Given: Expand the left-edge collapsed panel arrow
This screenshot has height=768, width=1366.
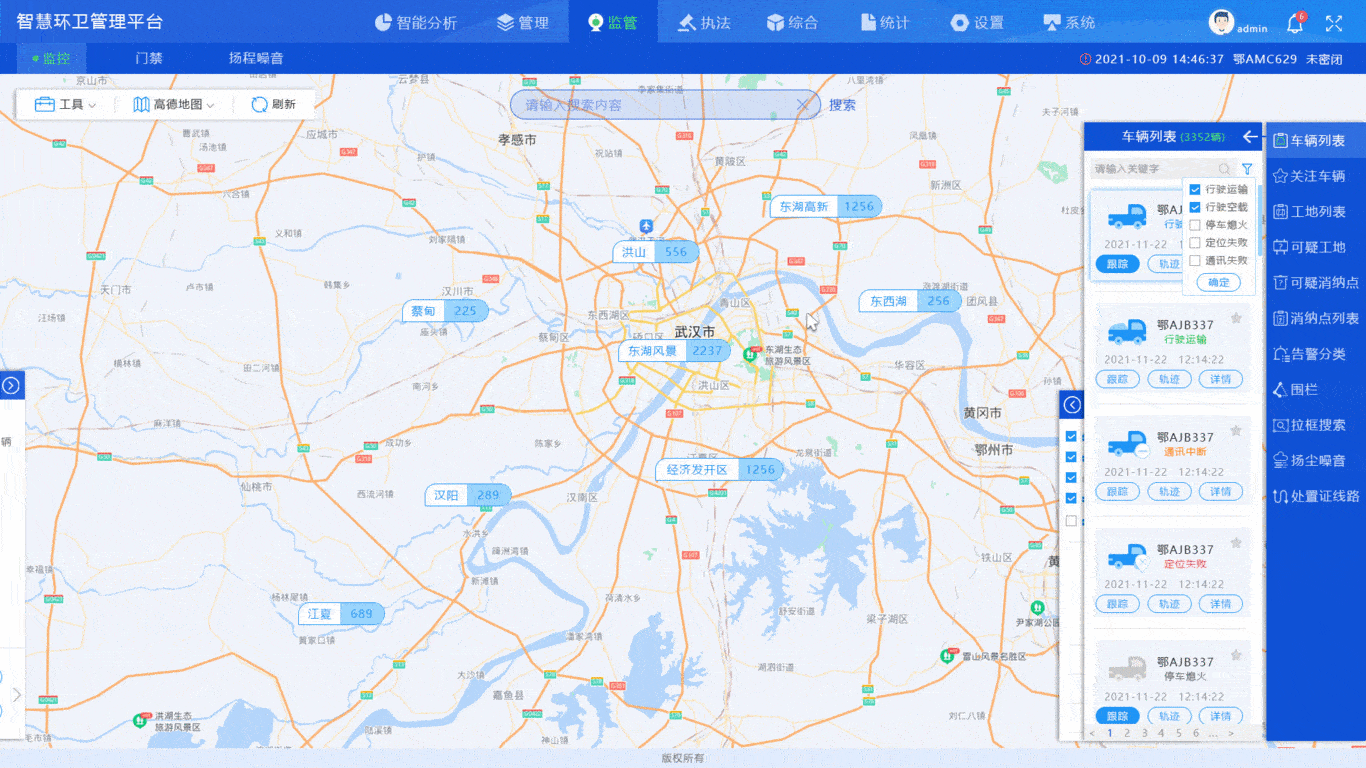Looking at the screenshot, I should coord(11,385).
